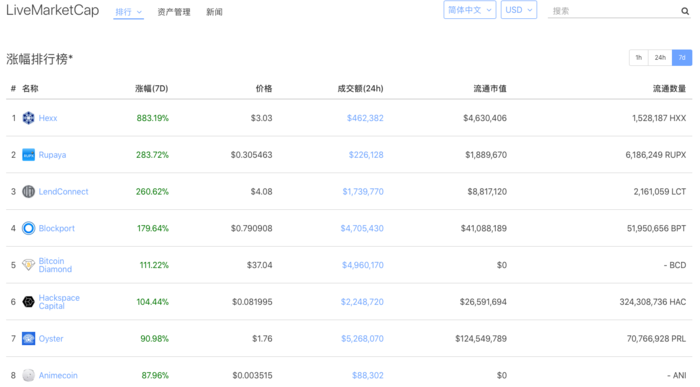Open the Bitcoin Diamond coin link
700x387 pixels.
coord(55,265)
